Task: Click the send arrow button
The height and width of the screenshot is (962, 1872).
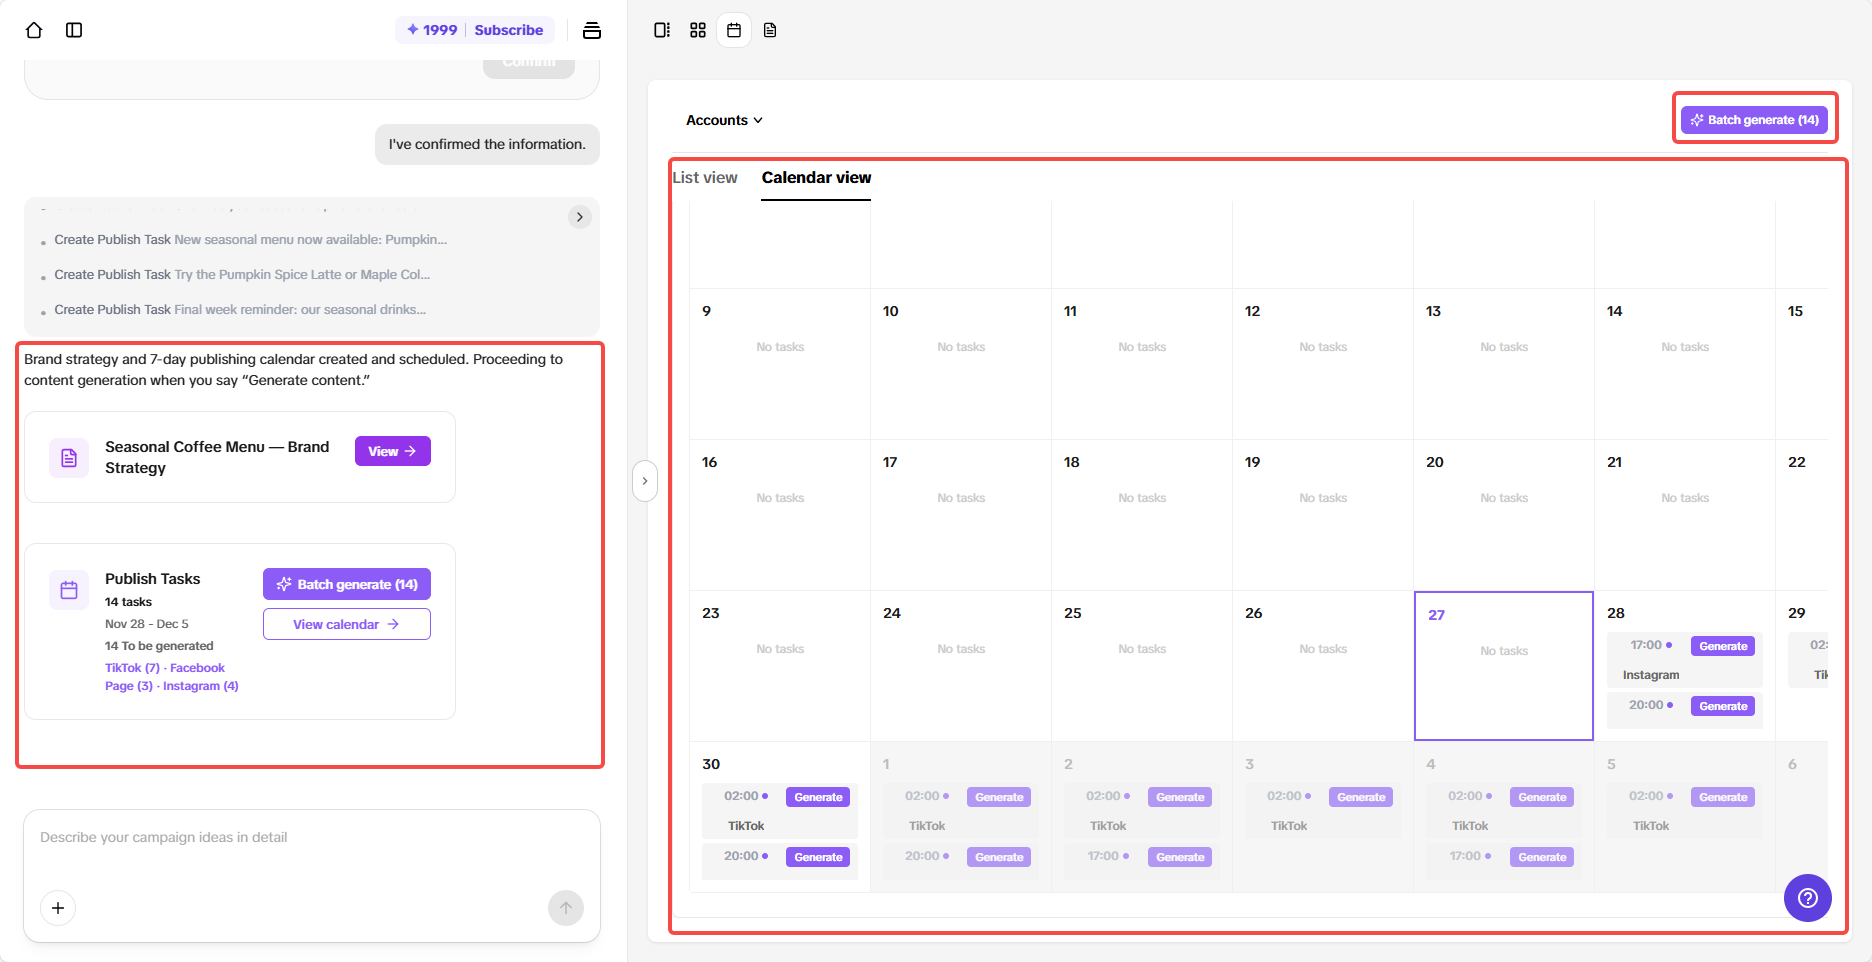Action: (x=566, y=908)
